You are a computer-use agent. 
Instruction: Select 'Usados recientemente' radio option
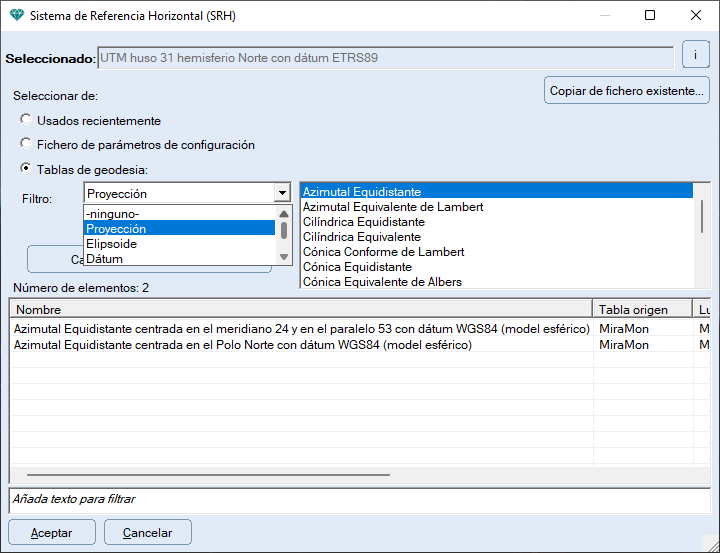click(26, 120)
